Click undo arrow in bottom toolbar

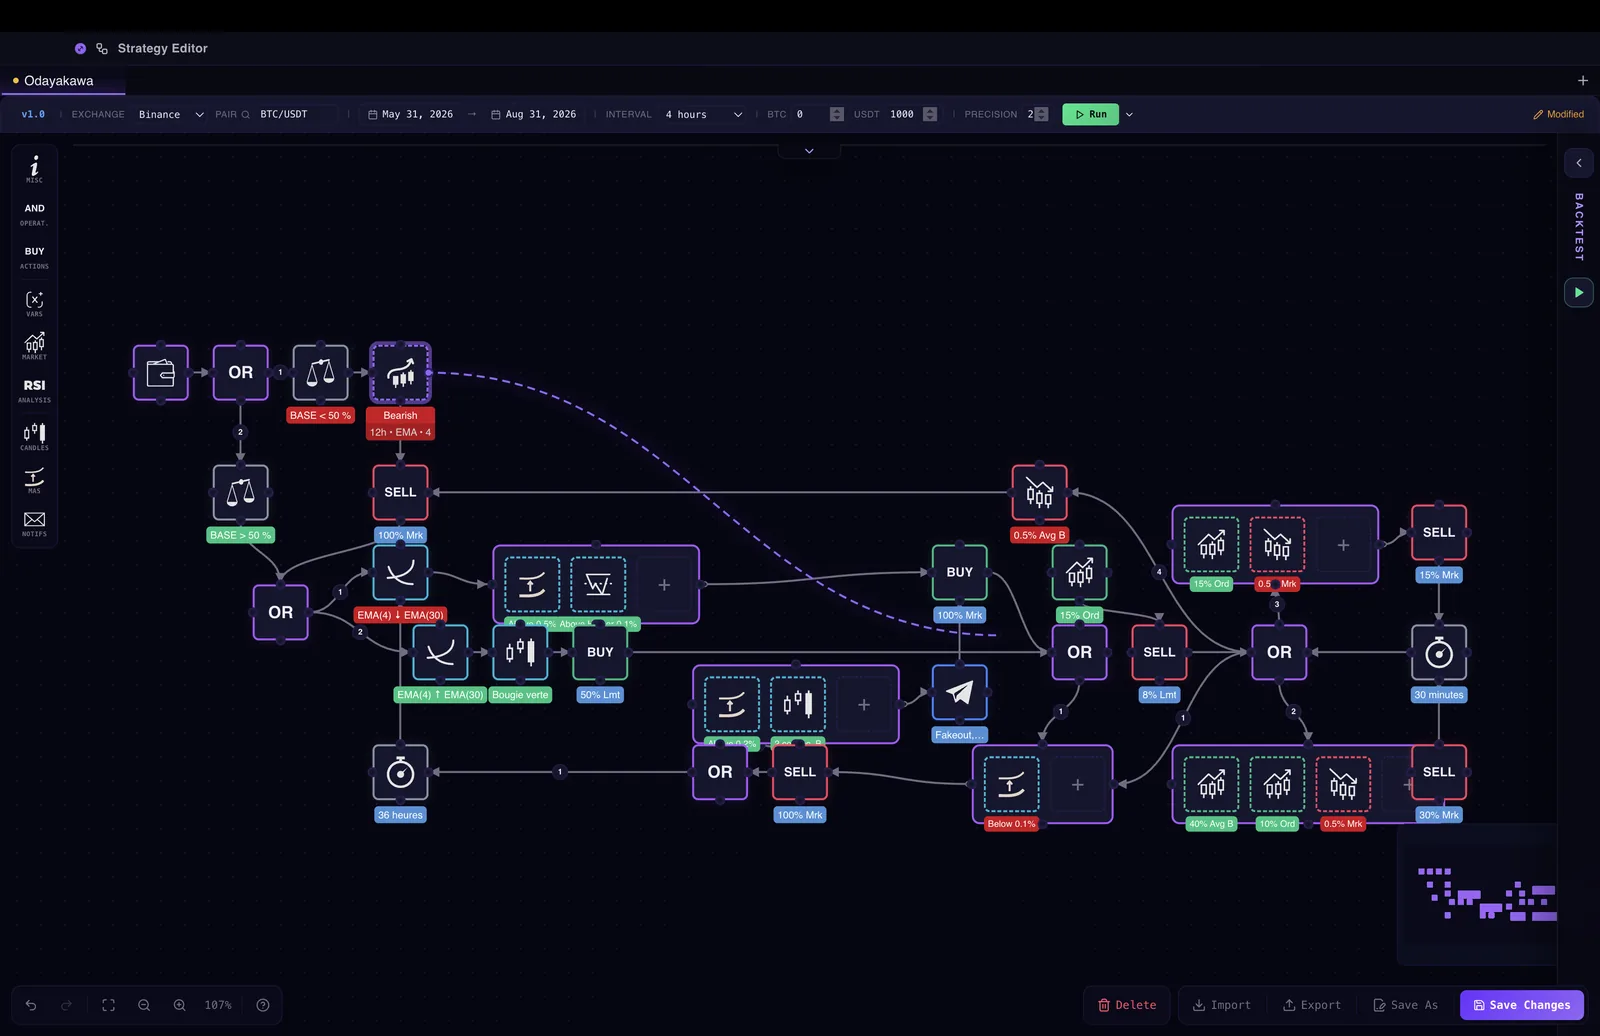click(31, 1005)
